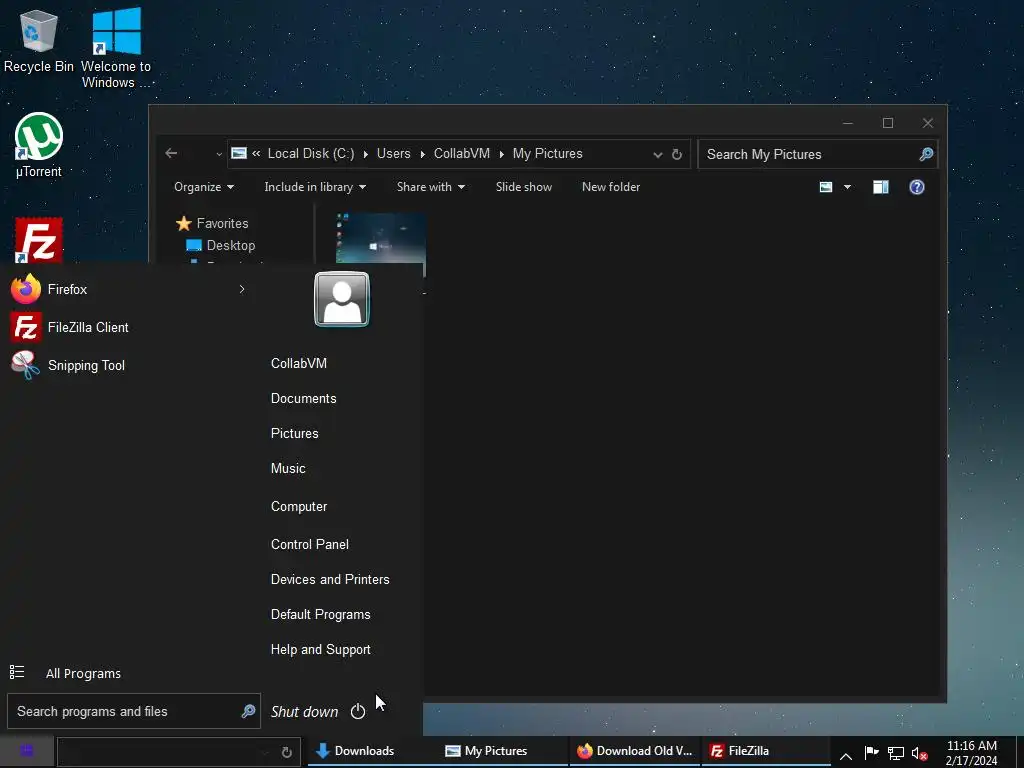The height and width of the screenshot is (768, 1024).
Task: Click the power icon beside Shut down
Action: click(358, 711)
